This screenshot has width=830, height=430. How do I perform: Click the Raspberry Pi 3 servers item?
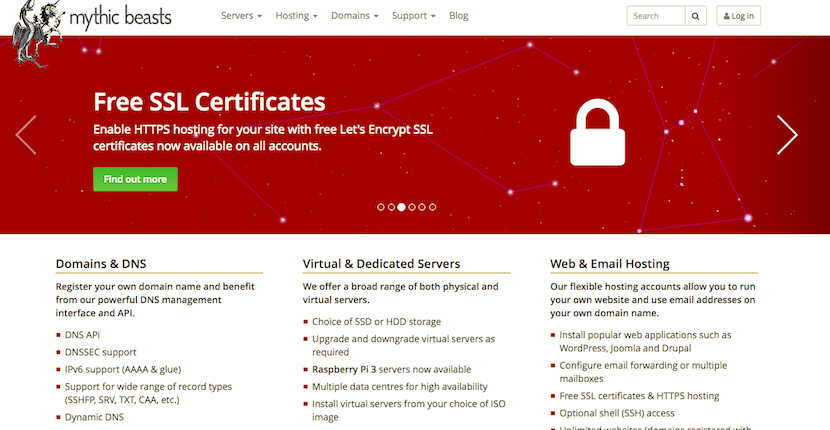(391, 369)
